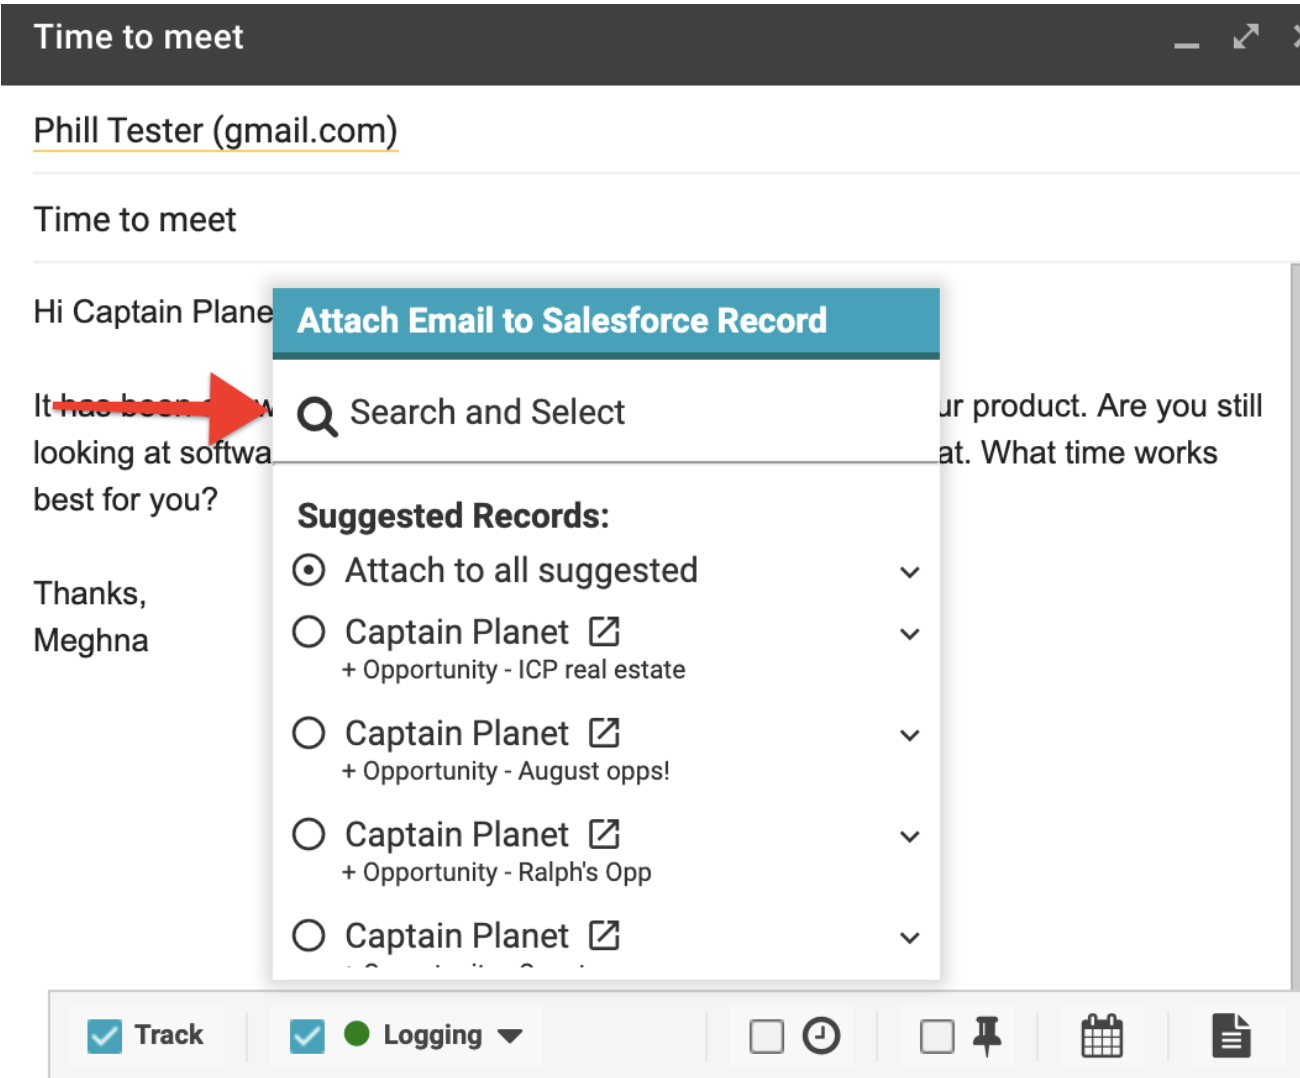Click '+ Opportunity - August opps!' text

505,771
